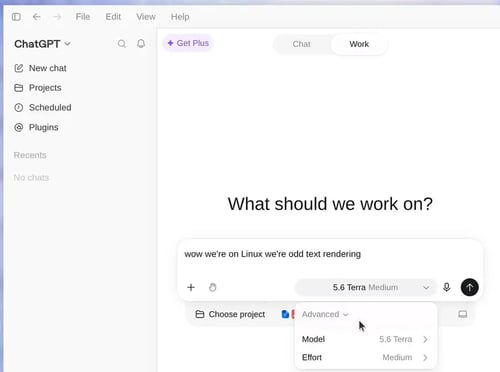Open notifications bell icon
Screen dimensions: 500x372
coord(141,44)
